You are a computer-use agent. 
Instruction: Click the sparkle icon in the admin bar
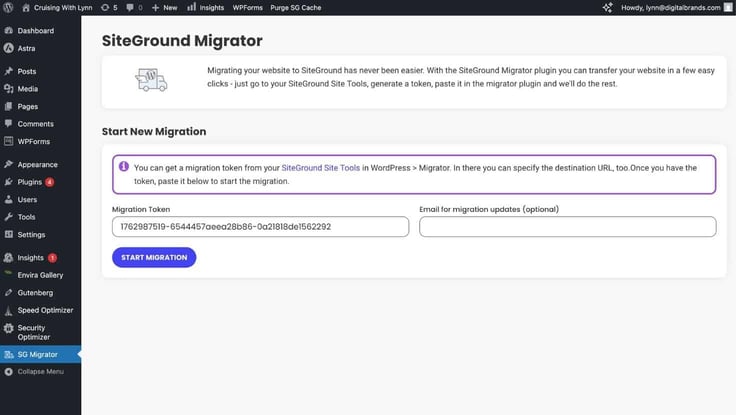pyautogui.click(x=607, y=8)
